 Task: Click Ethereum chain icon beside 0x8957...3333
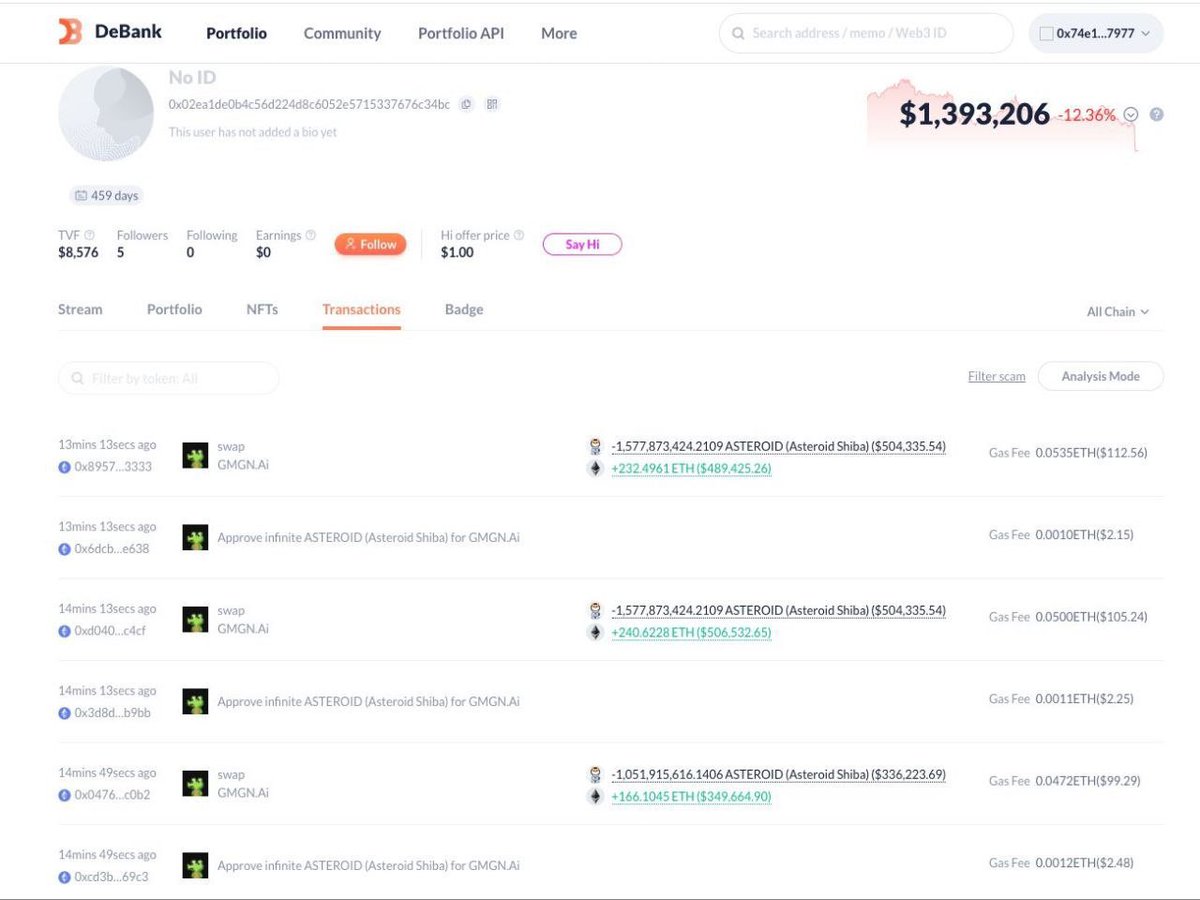65,467
